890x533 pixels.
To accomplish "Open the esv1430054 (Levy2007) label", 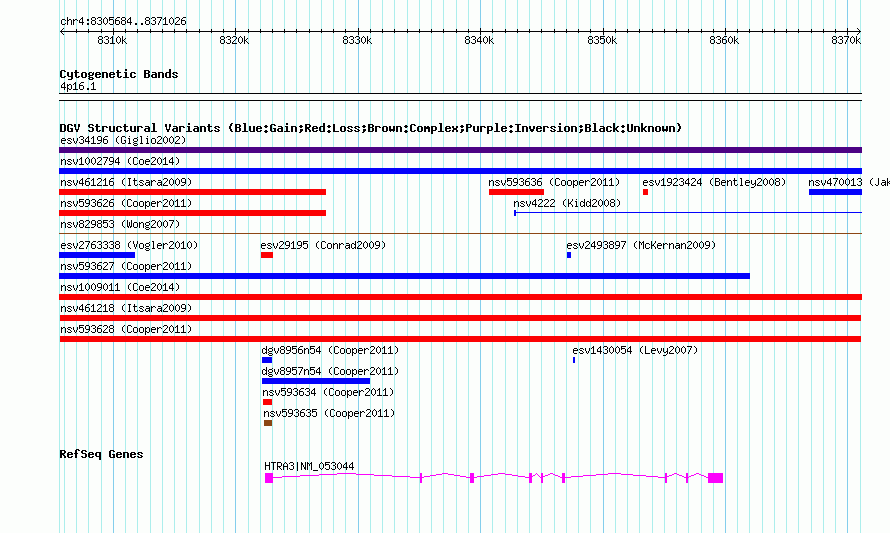I will pos(635,350).
